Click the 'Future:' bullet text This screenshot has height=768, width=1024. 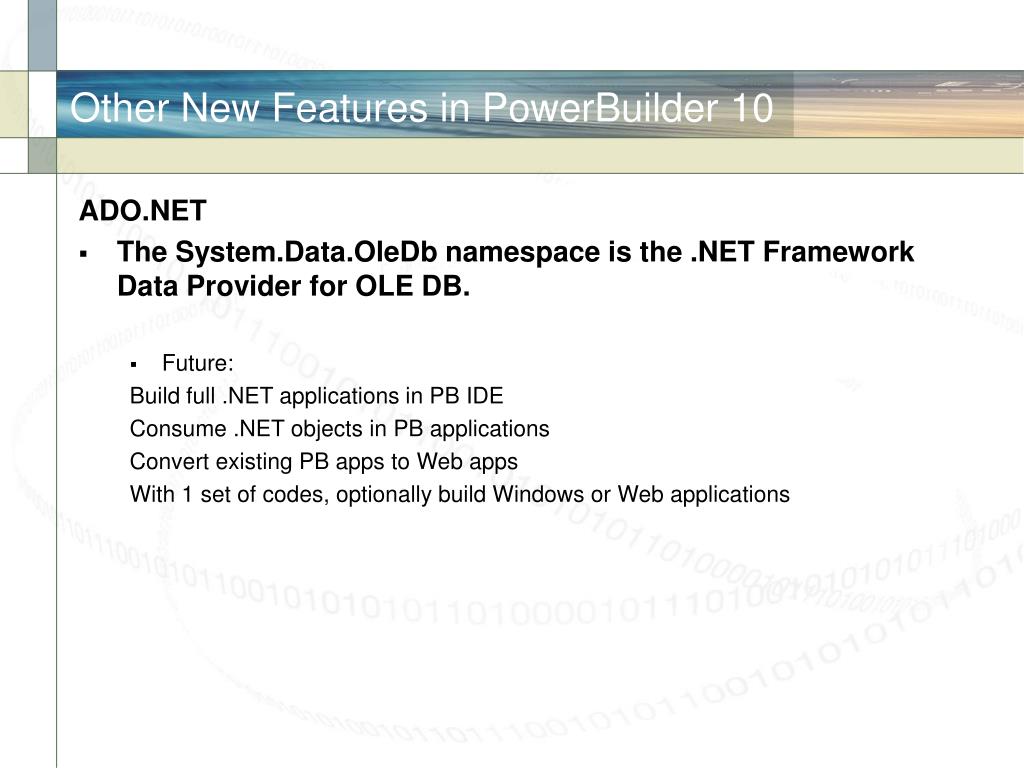point(198,363)
